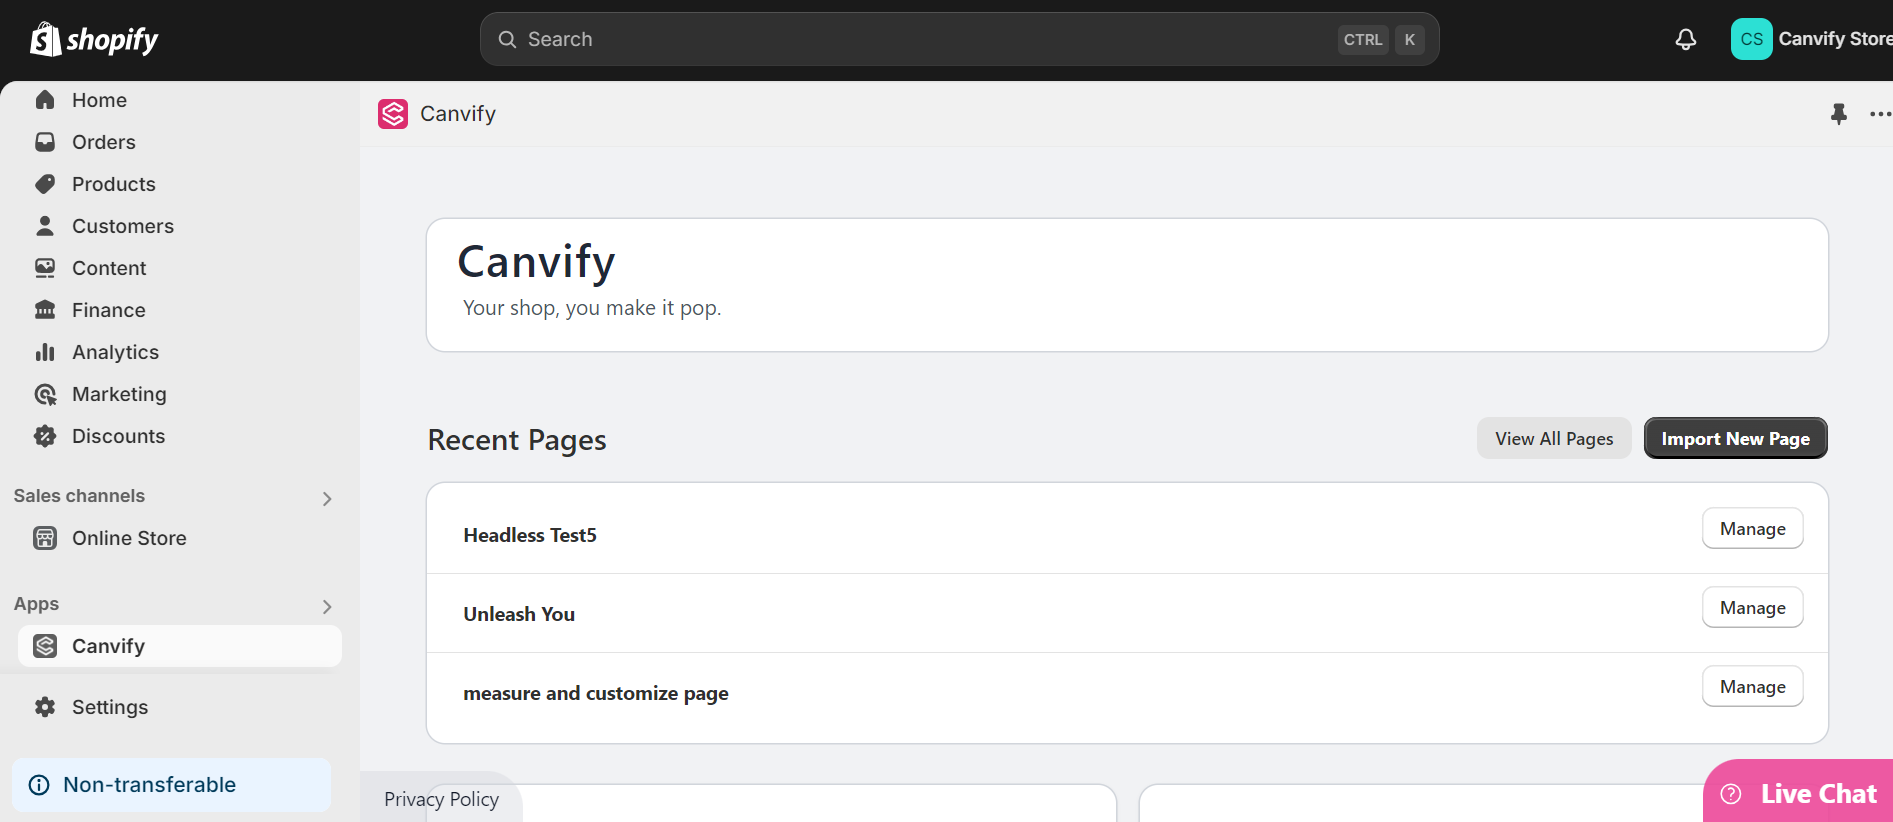Focus the Search field

[x=959, y=39]
